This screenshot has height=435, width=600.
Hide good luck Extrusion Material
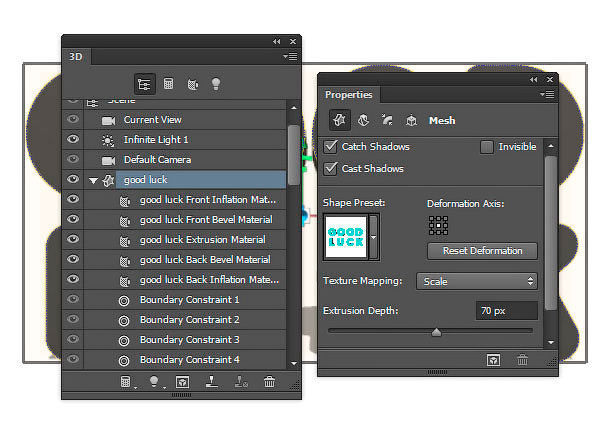coord(73,239)
